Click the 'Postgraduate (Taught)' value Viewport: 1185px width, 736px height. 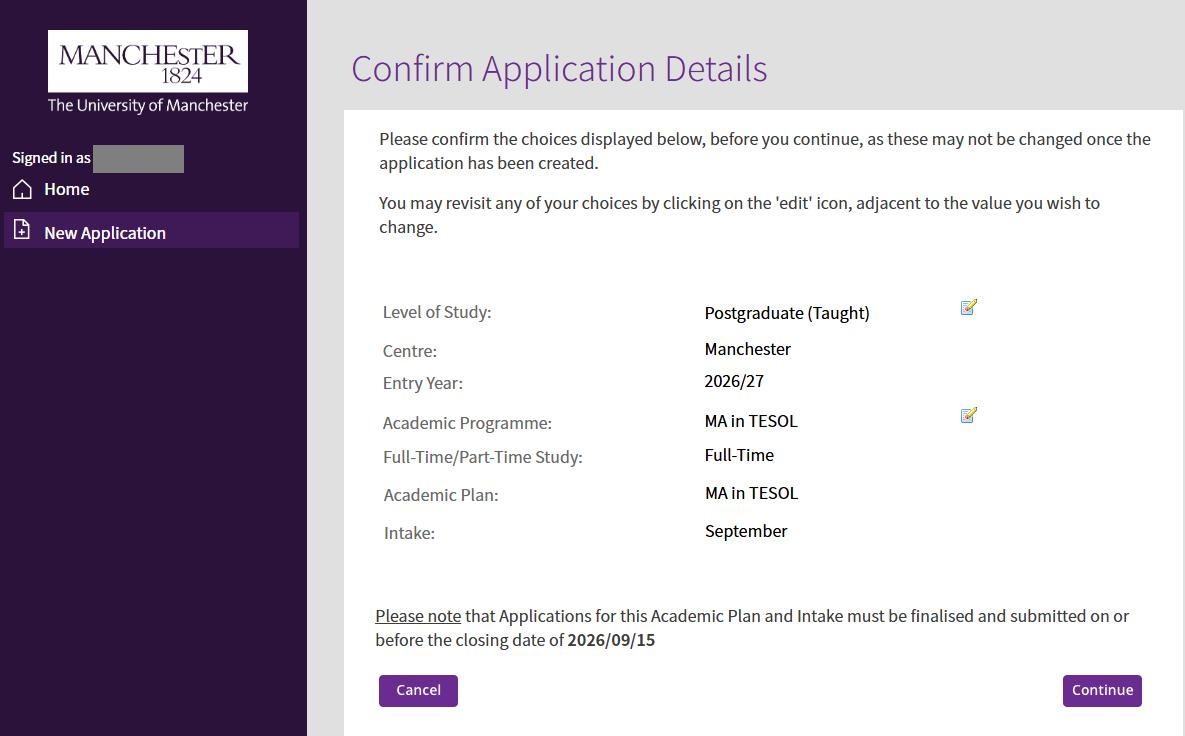coord(786,313)
